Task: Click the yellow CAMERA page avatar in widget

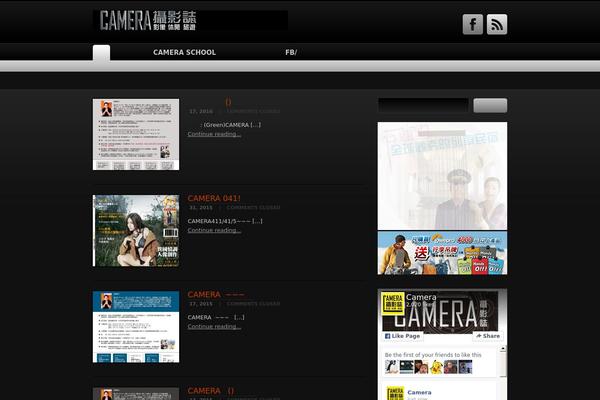Action: point(393,304)
